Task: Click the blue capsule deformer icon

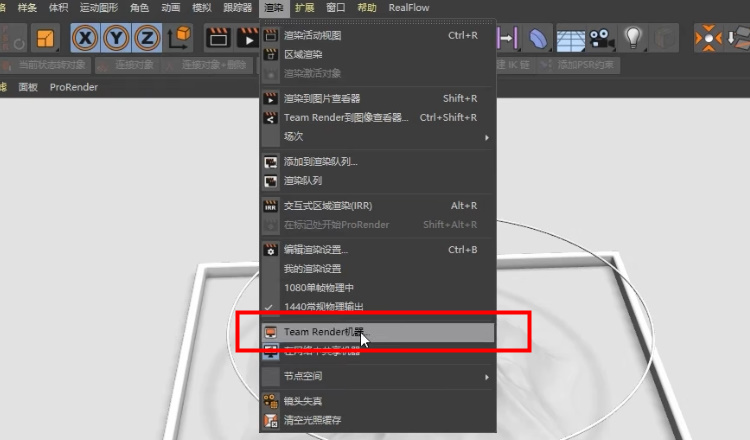Action: click(538, 38)
